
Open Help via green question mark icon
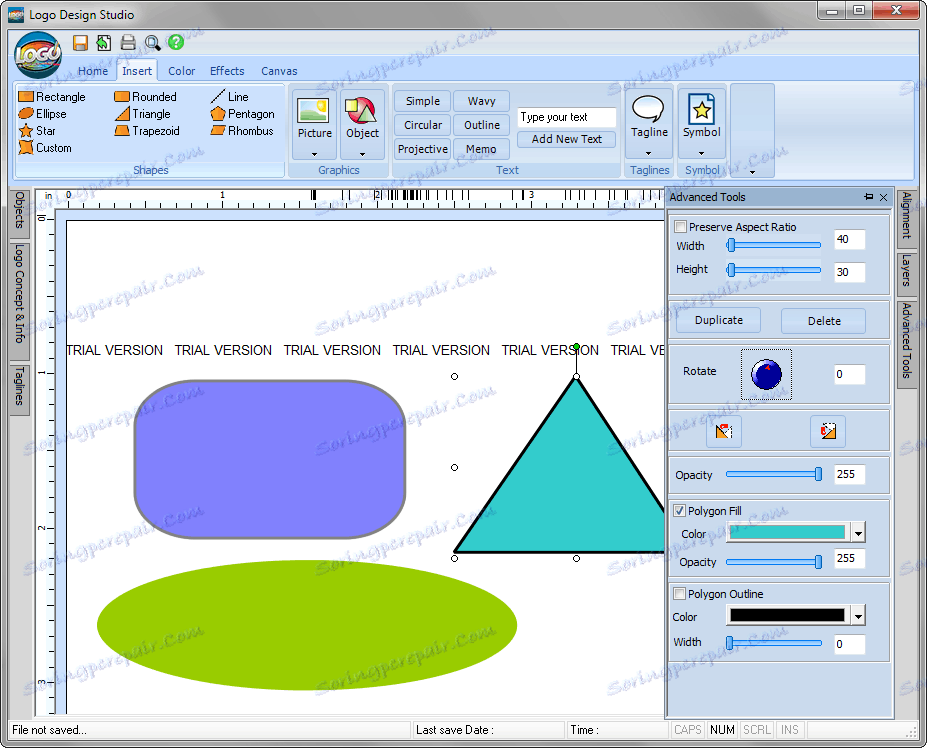[176, 42]
